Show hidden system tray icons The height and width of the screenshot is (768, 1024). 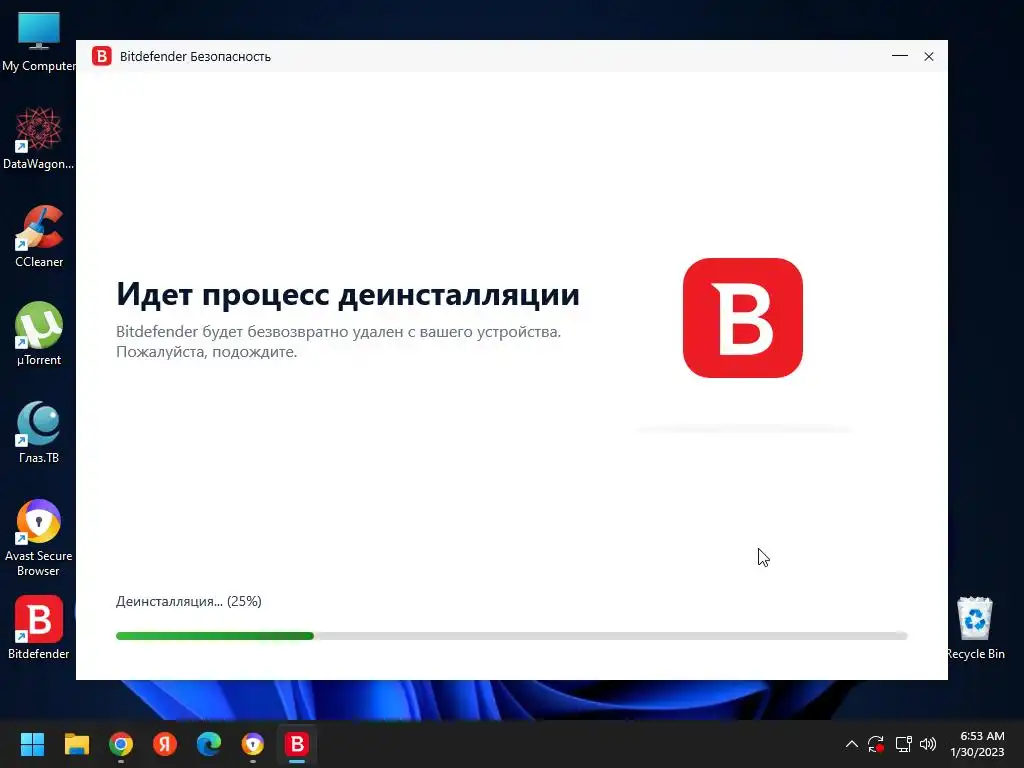(x=852, y=744)
